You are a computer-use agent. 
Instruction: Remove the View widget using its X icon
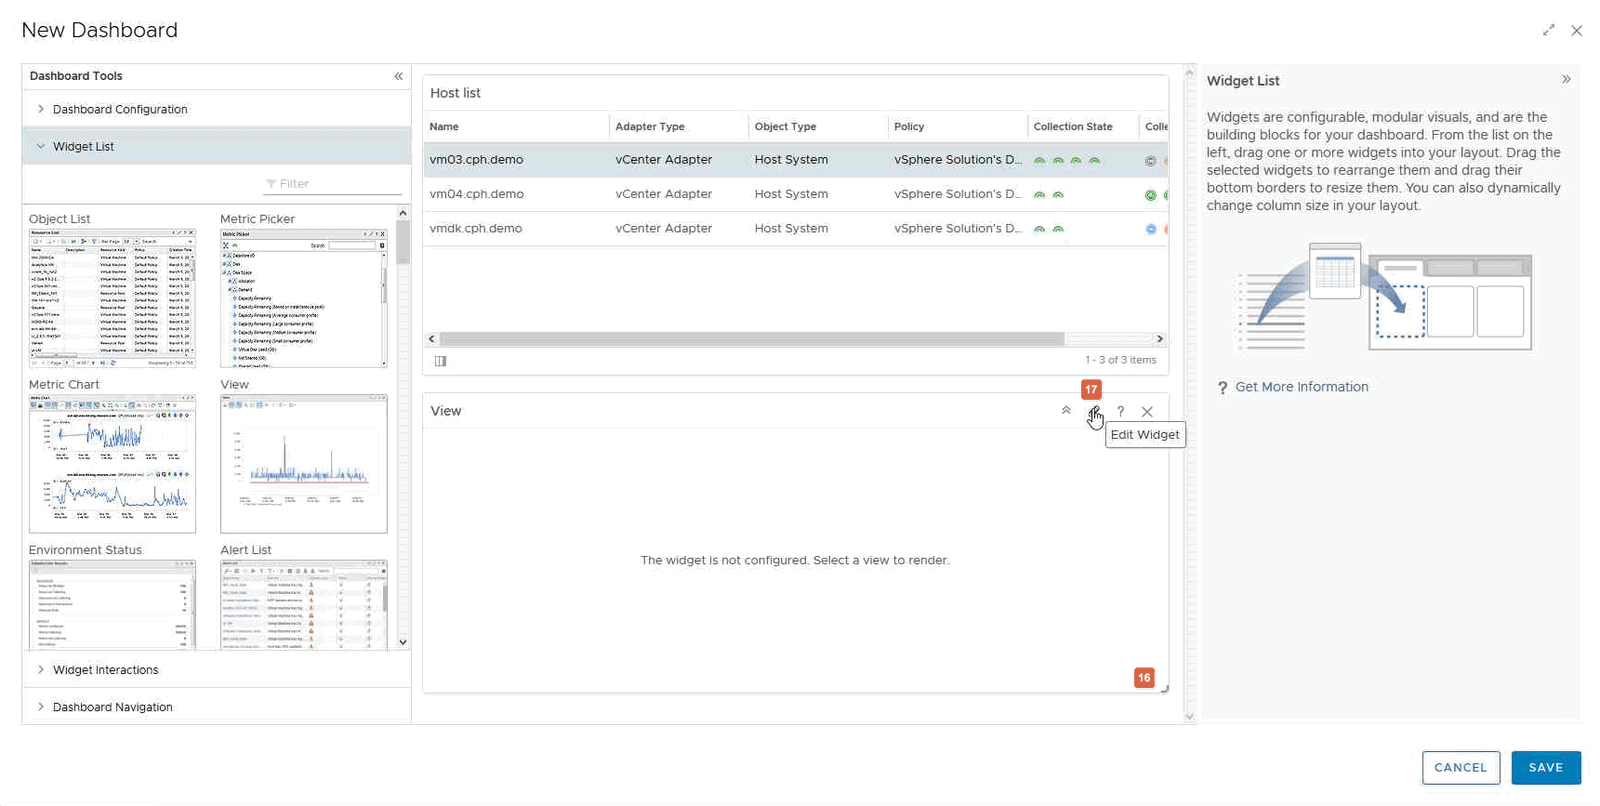coord(1147,411)
